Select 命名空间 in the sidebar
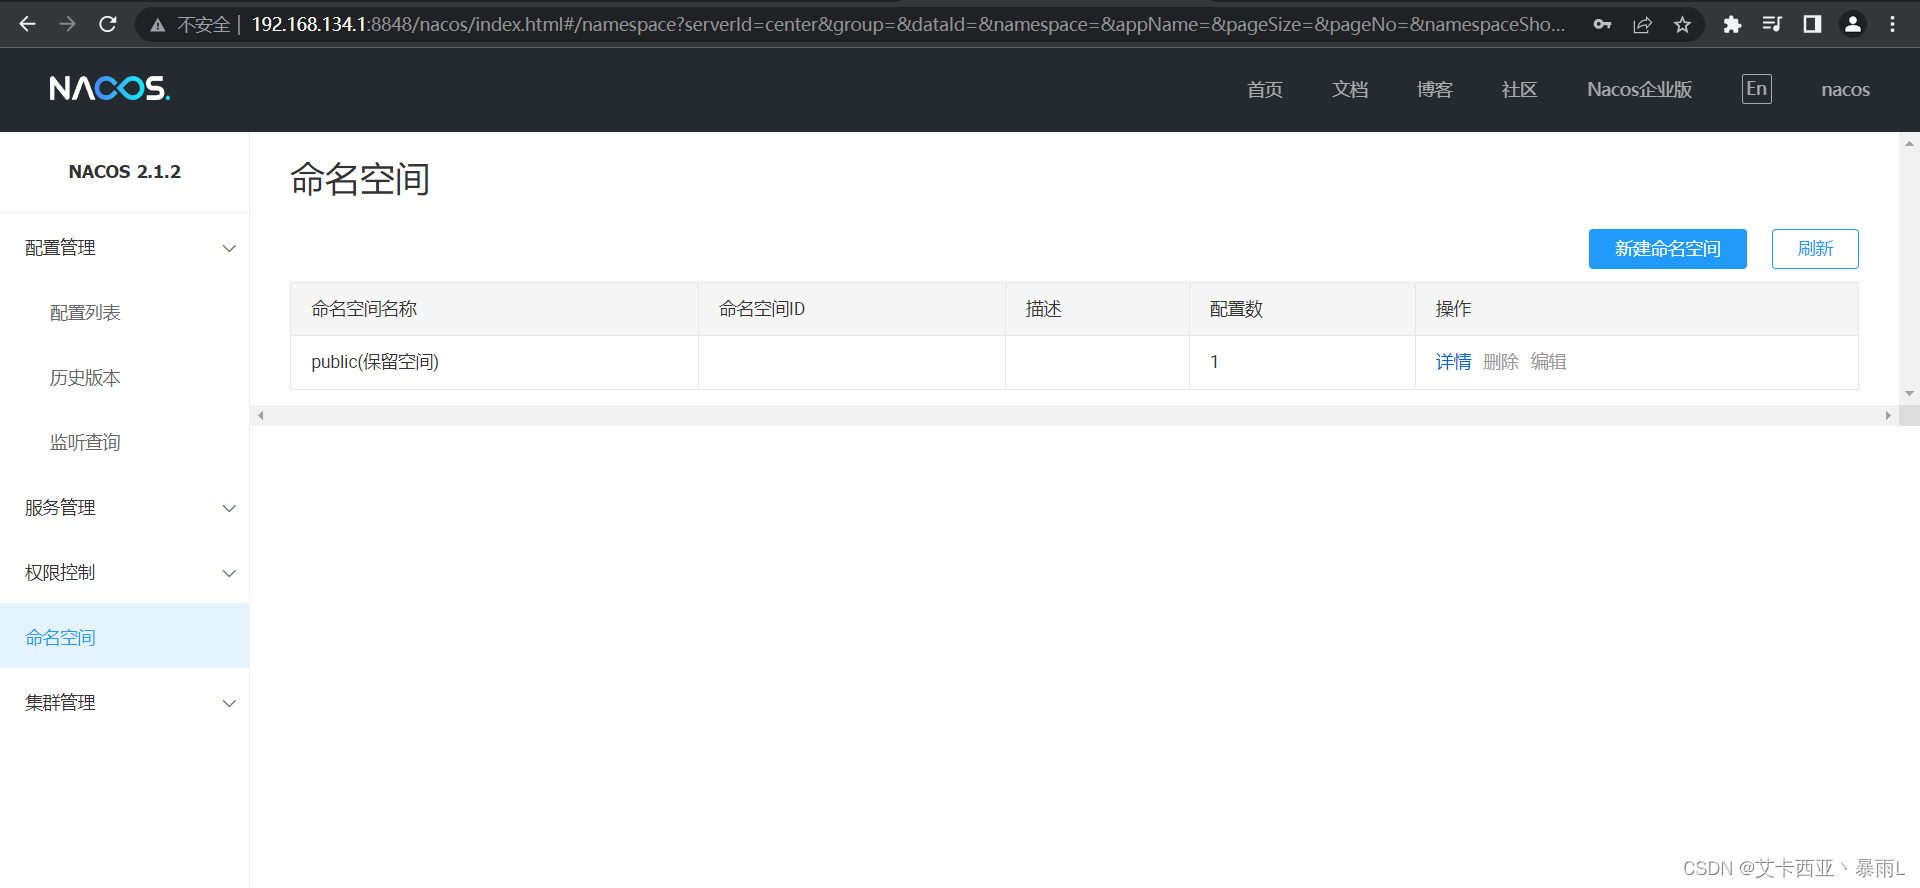The height and width of the screenshot is (888, 1920). [x=124, y=636]
